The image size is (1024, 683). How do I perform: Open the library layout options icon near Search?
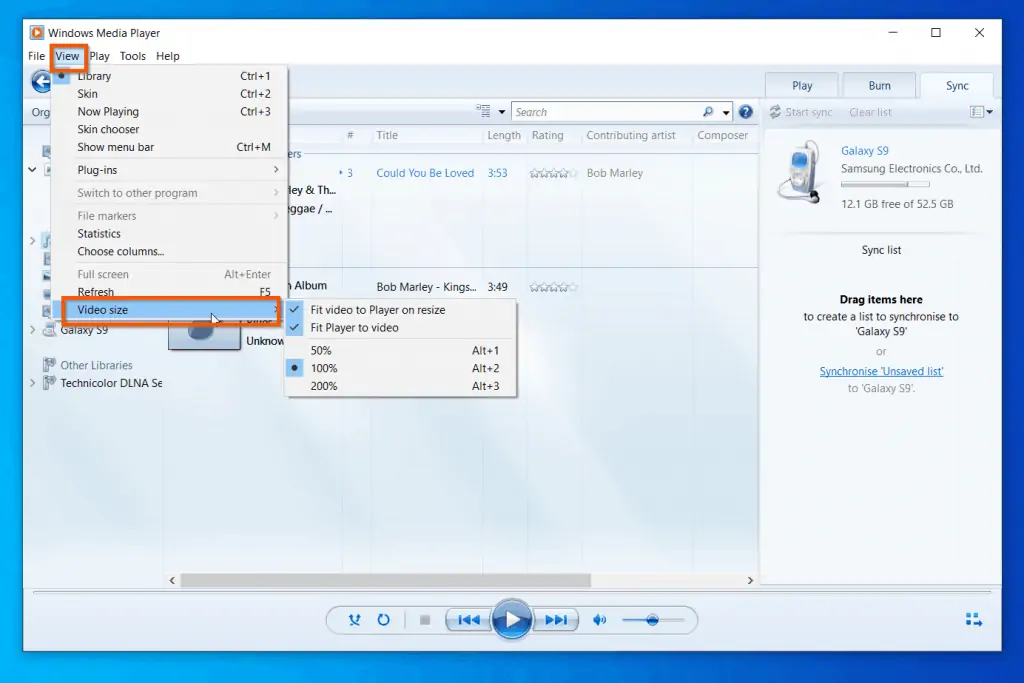(481, 111)
